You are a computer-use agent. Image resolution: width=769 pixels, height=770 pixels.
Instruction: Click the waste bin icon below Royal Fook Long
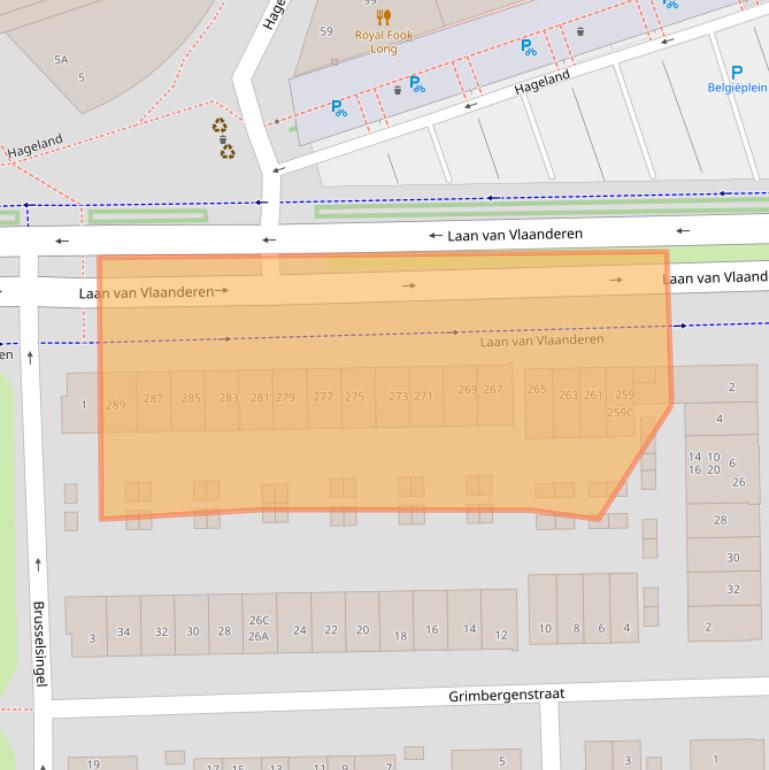(x=397, y=90)
